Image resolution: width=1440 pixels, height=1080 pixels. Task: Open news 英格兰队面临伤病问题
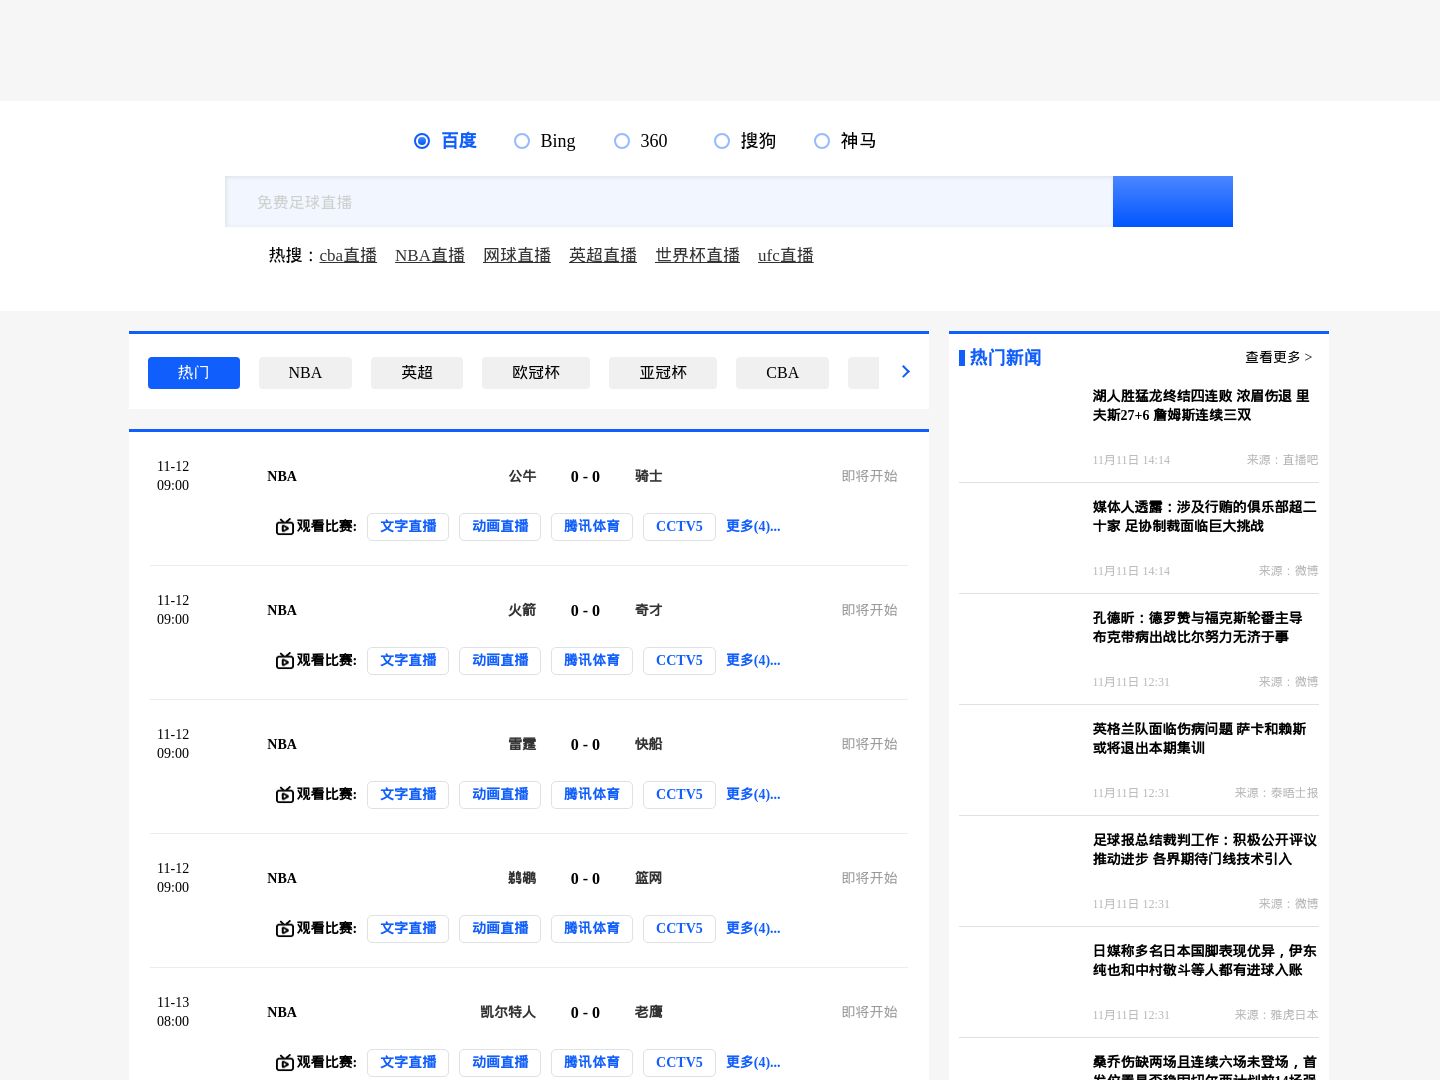click(x=1199, y=738)
